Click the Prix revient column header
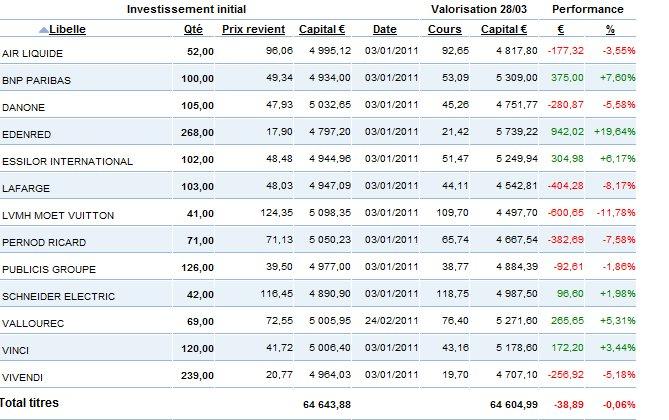 pos(253,29)
